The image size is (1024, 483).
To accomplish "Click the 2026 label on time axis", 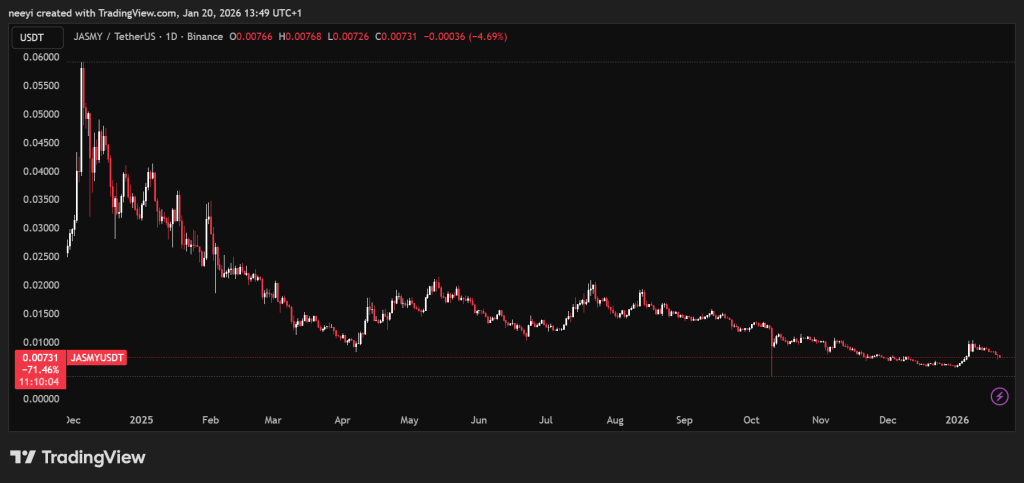I will tap(958, 421).
